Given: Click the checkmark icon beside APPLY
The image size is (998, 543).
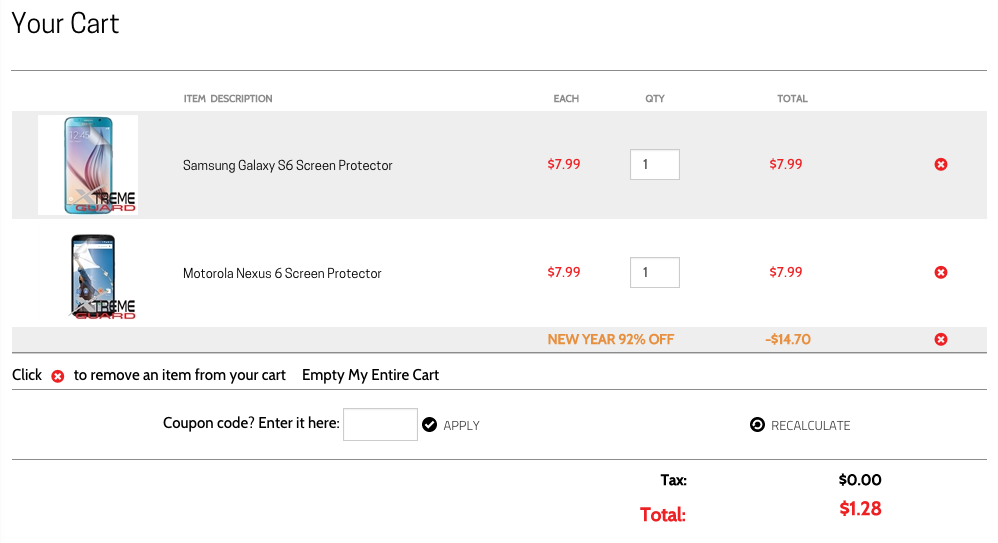Looking at the screenshot, I should pyautogui.click(x=430, y=425).
